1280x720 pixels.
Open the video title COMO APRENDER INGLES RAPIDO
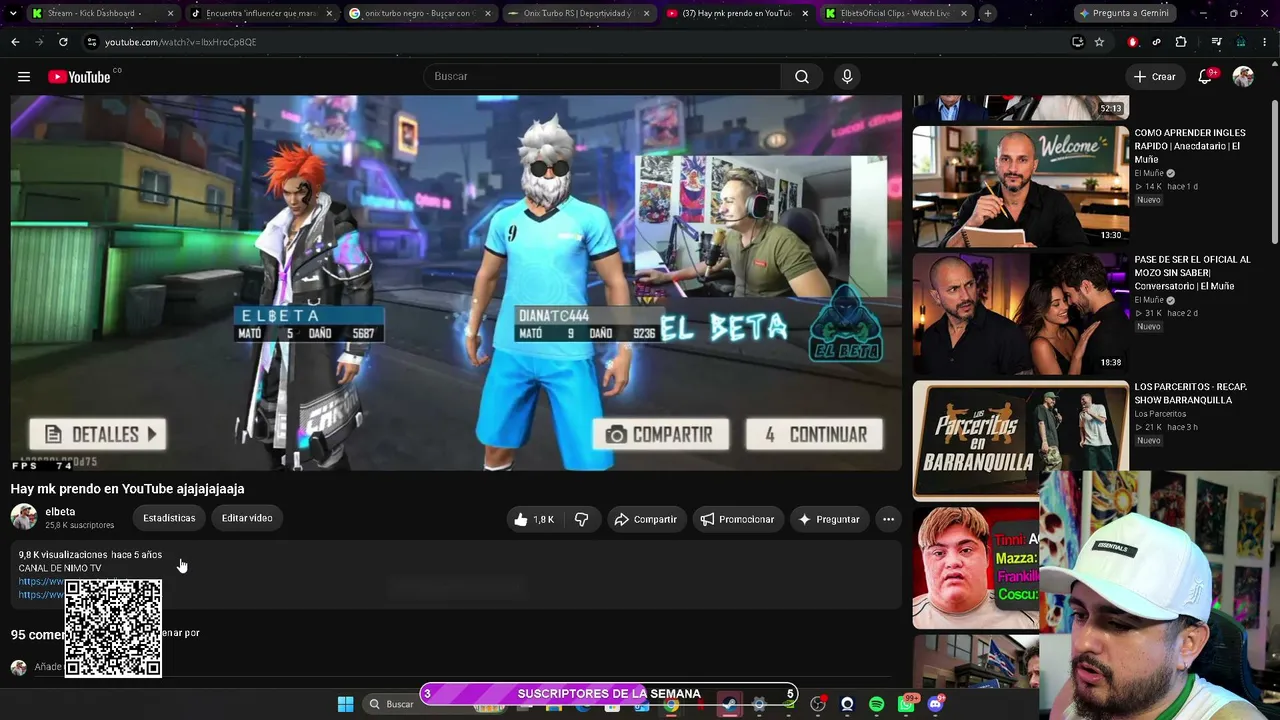pos(1190,146)
